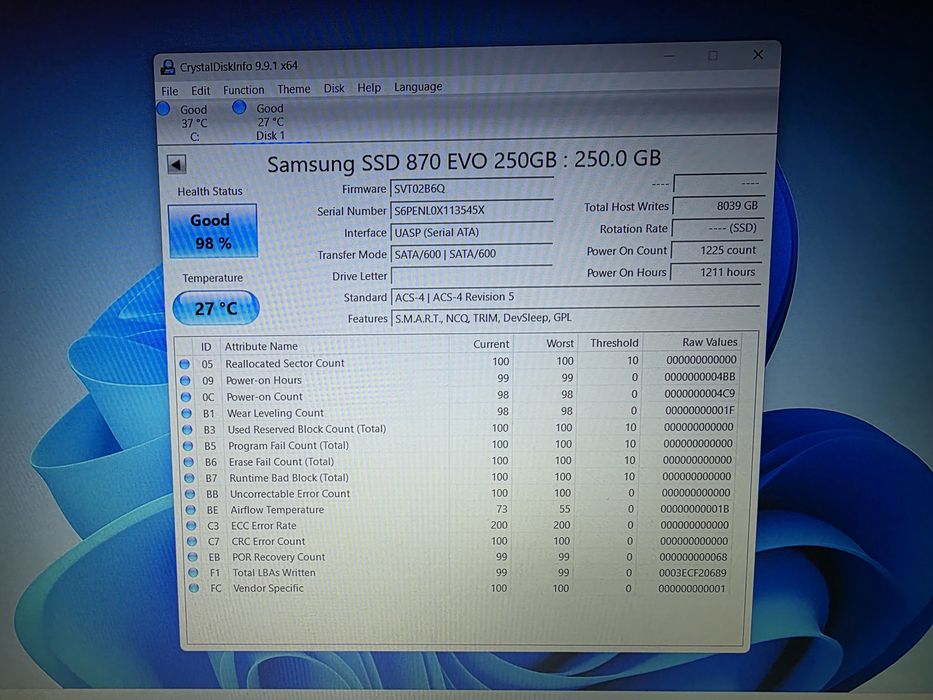Click status icon for Uncorrectable Error Count

[x=190, y=493]
